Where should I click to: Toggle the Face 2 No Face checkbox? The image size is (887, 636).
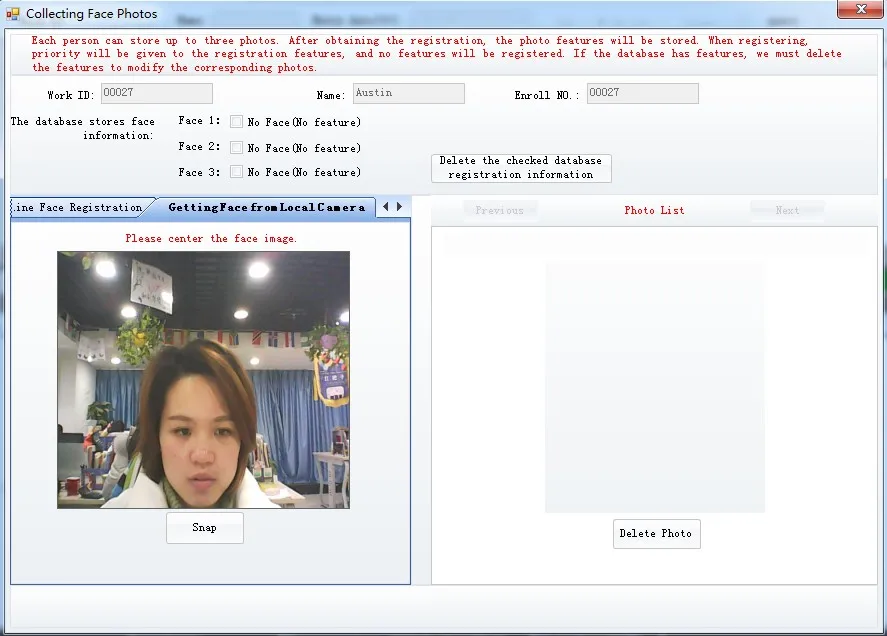[237, 147]
